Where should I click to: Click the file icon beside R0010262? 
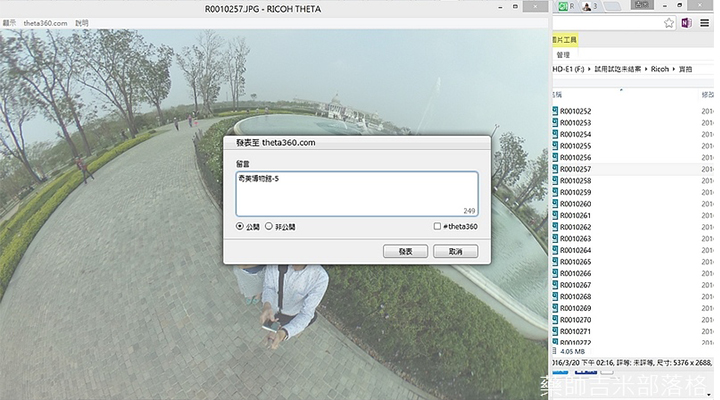point(555,227)
